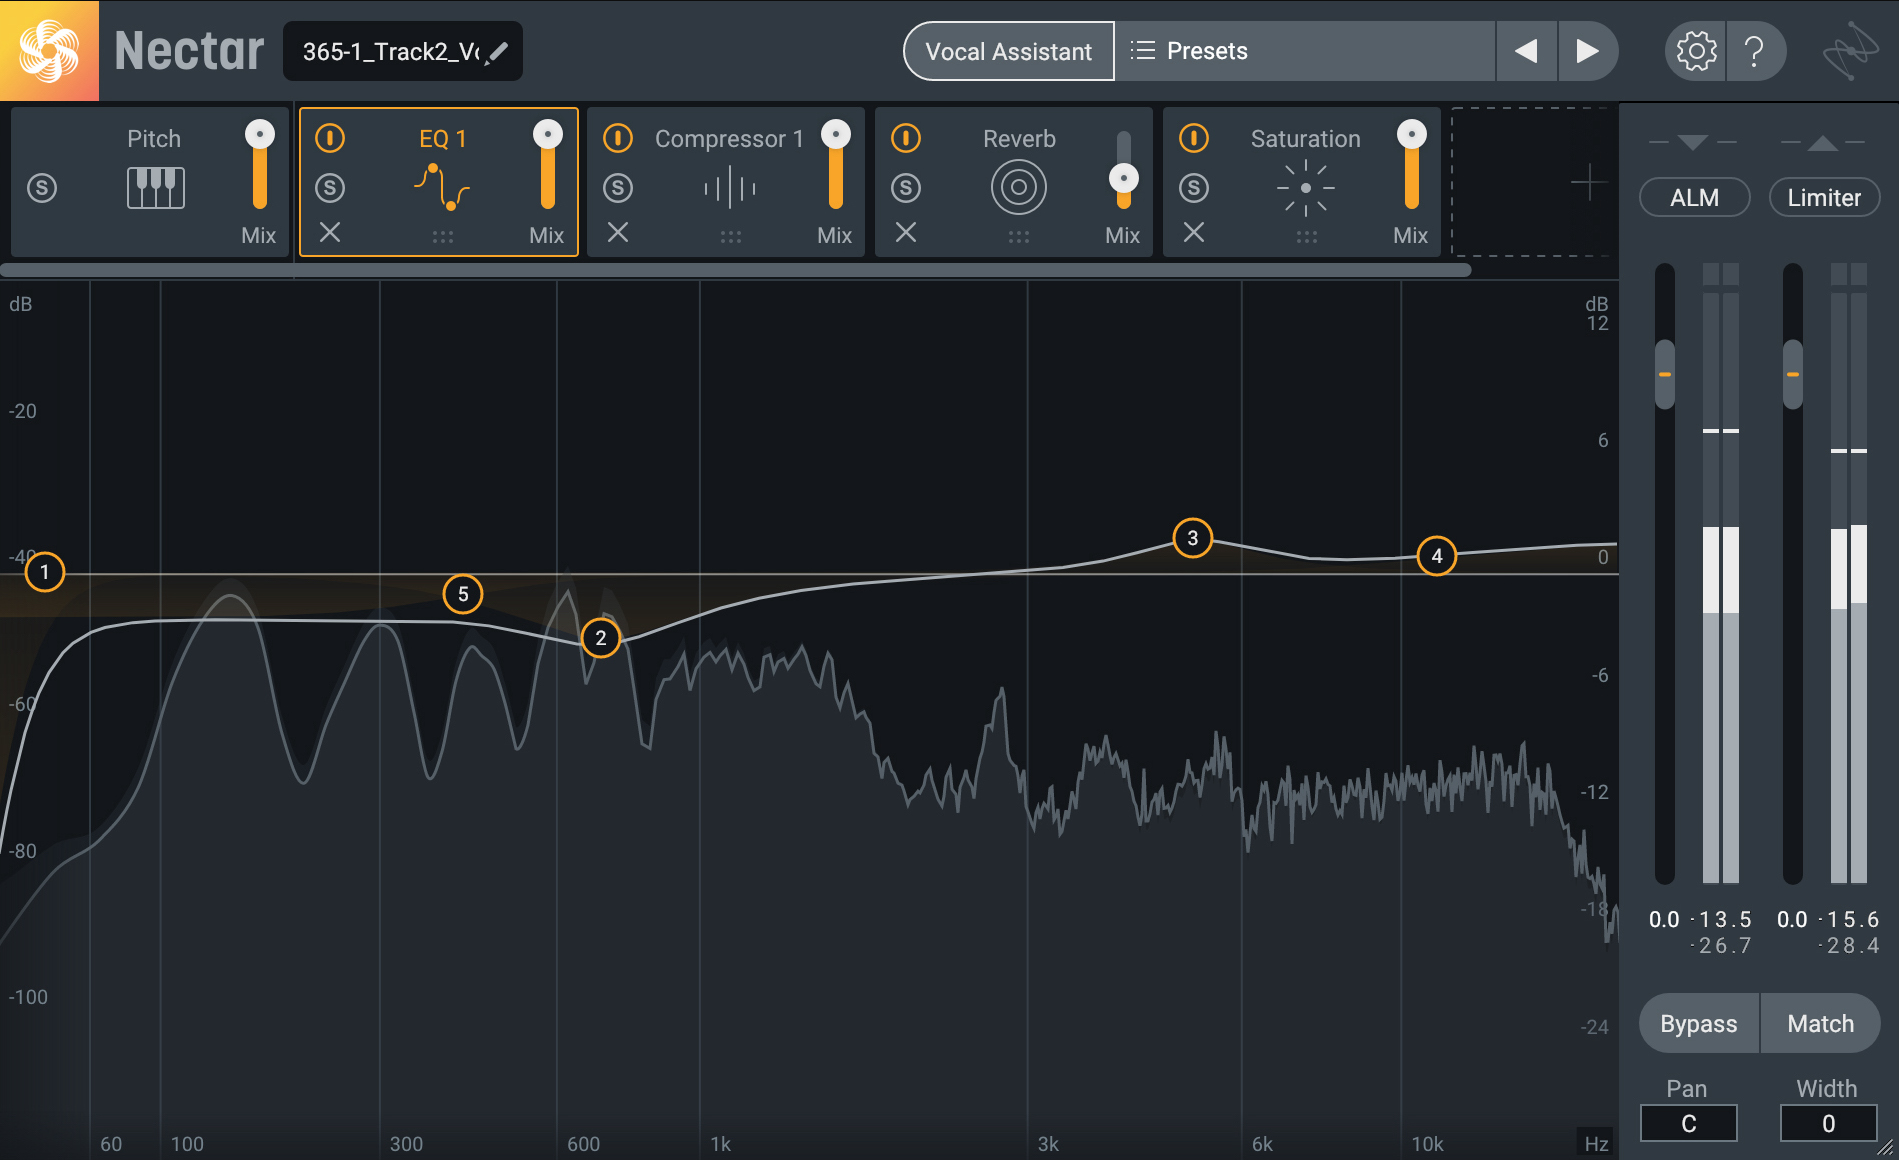Remove the Saturation module
The width and height of the screenshot is (1899, 1160).
(x=1194, y=233)
